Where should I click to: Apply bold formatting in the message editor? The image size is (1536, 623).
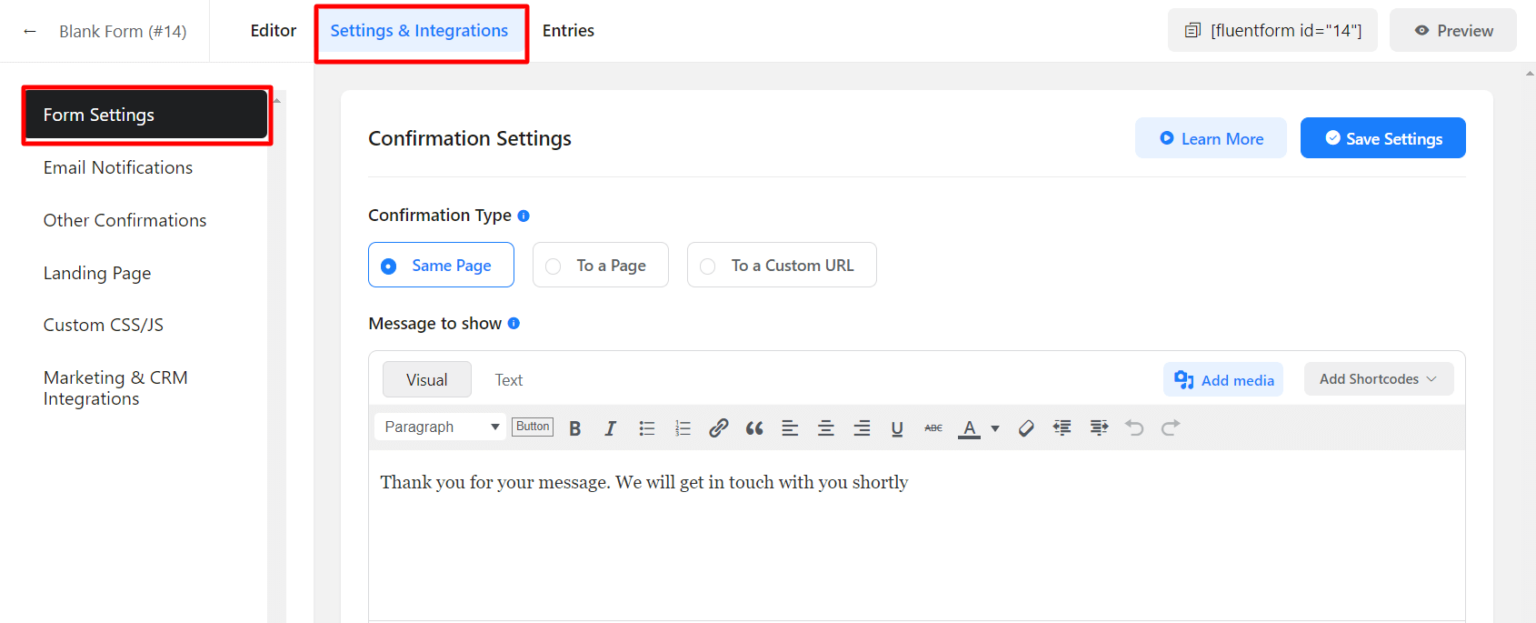click(x=575, y=427)
